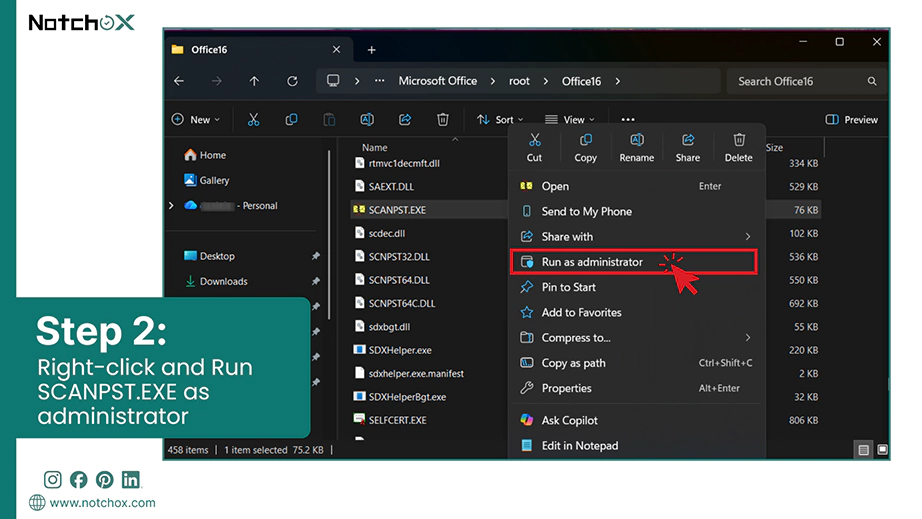Click Rename in the context menu
Viewport: 922px width, 519px height.
click(636, 148)
